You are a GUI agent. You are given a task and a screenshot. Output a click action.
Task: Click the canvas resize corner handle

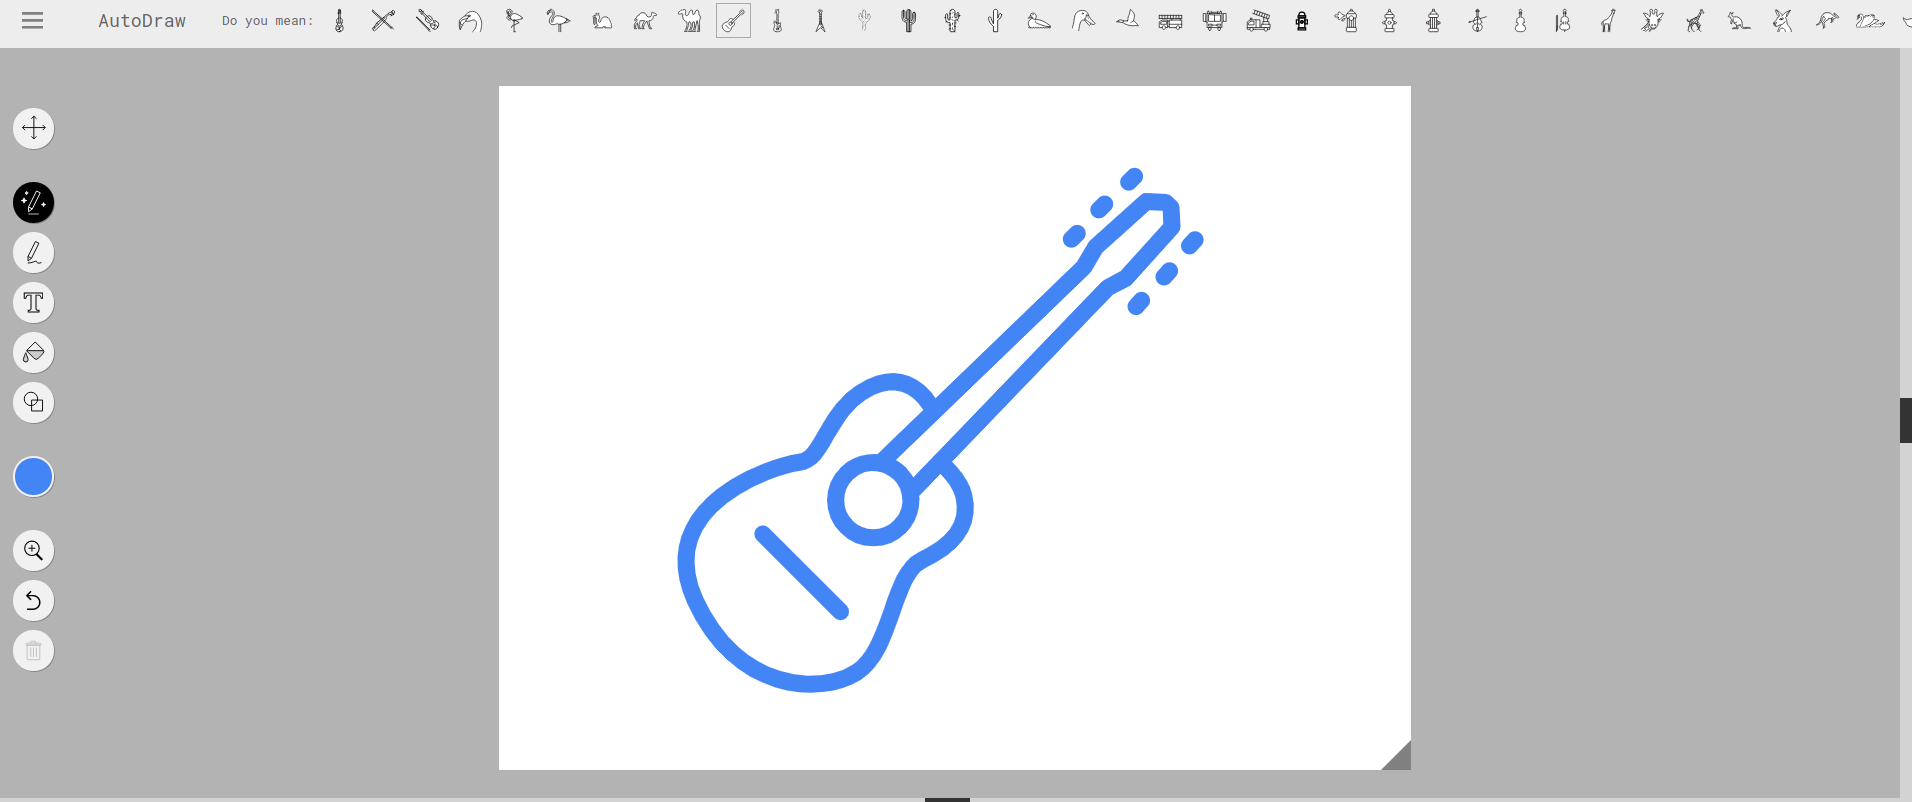click(x=1398, y=758)
